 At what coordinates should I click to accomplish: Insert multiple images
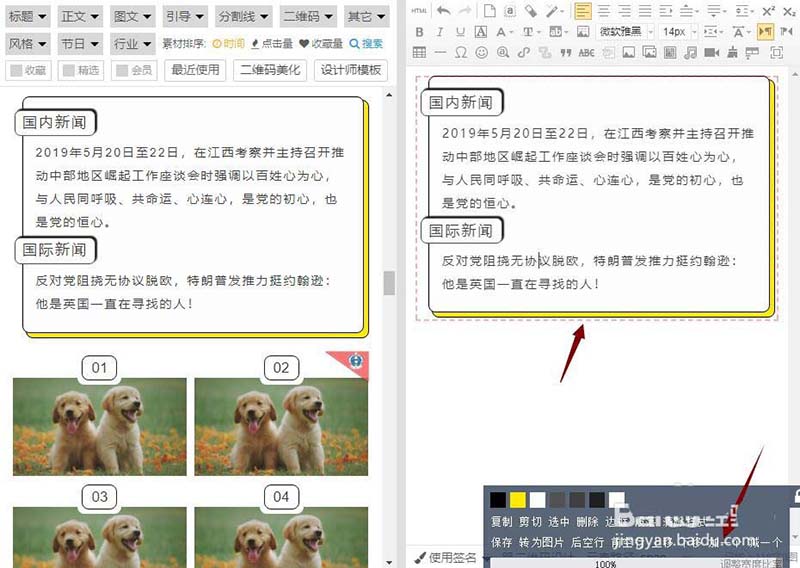(649, 52)
